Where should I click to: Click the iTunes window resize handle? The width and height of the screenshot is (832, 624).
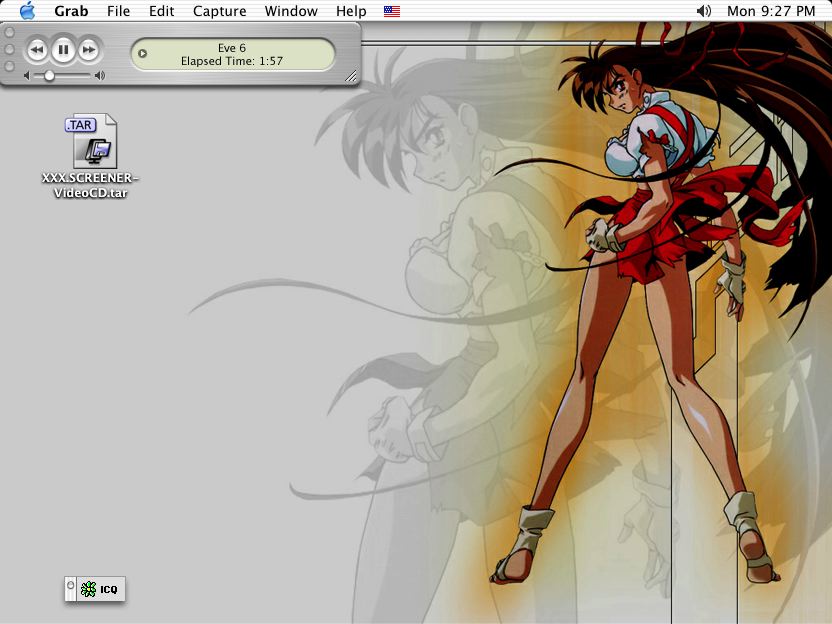click(351, 76)
